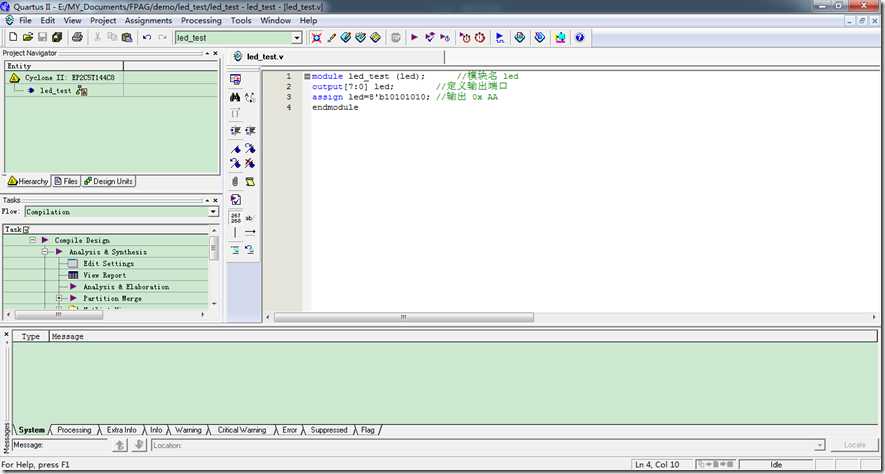Switch to the Files tab
This screenshot has height=474, width=885.
coord(66,181)
